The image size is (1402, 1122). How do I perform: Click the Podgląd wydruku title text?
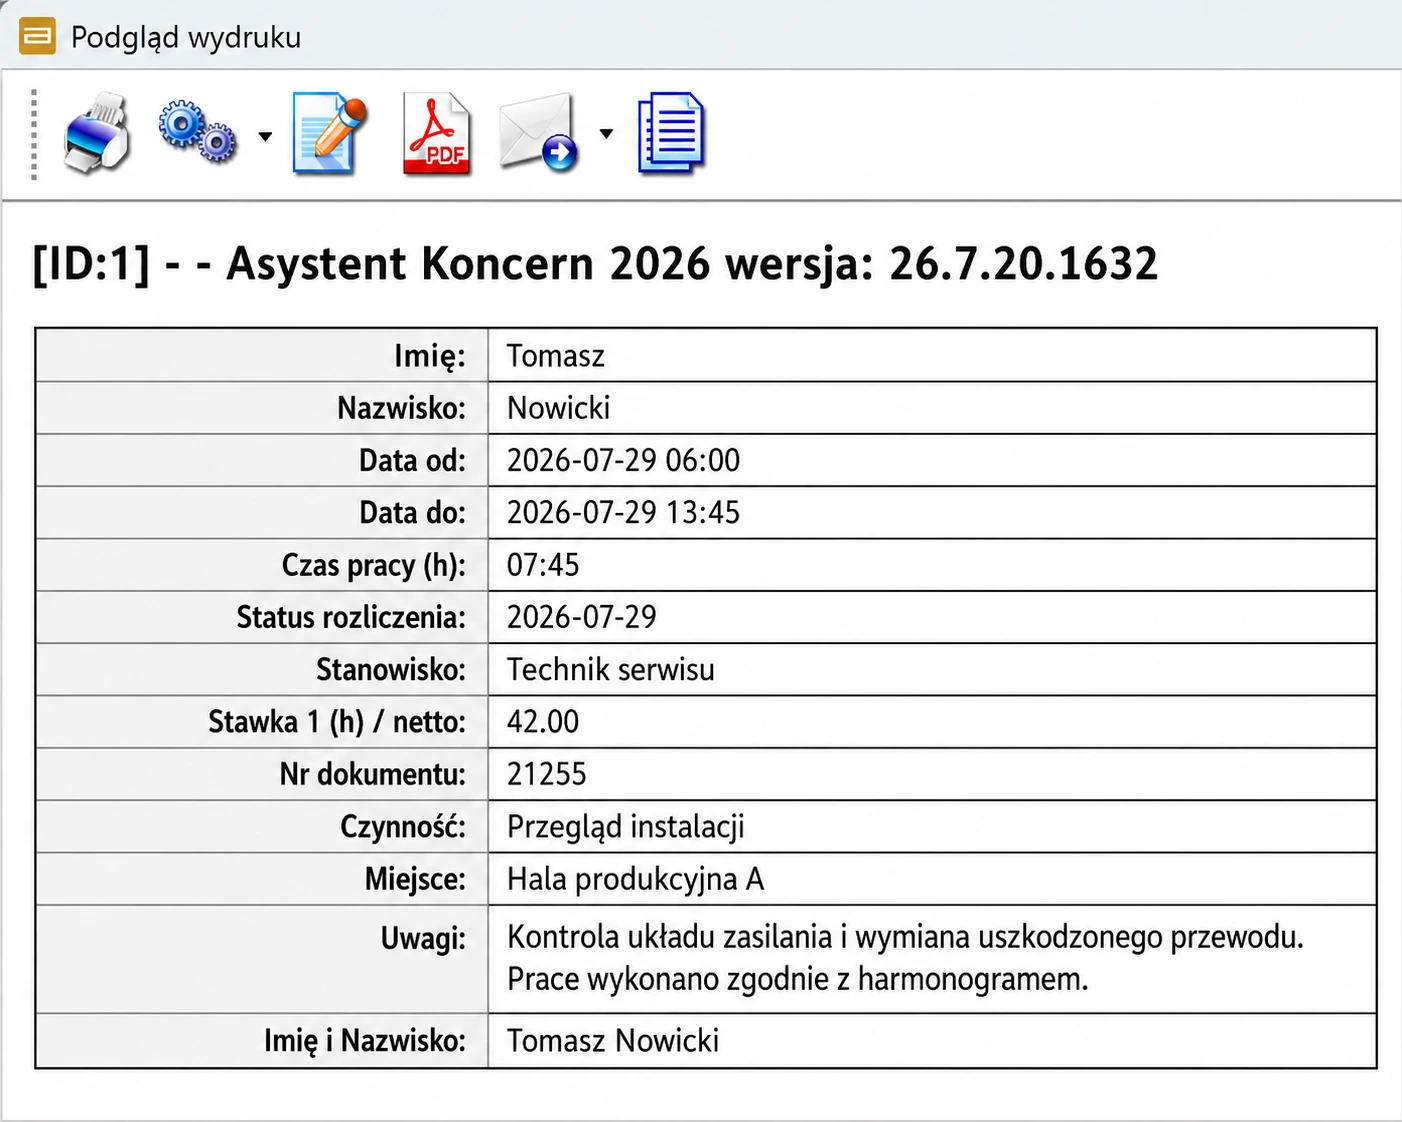coord(186,38)
